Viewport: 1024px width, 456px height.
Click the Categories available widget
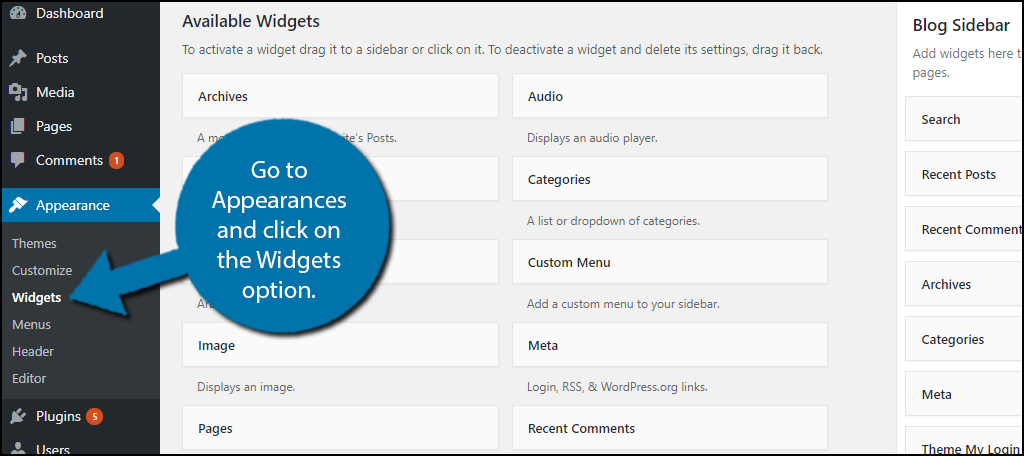(x=669, y=179)
